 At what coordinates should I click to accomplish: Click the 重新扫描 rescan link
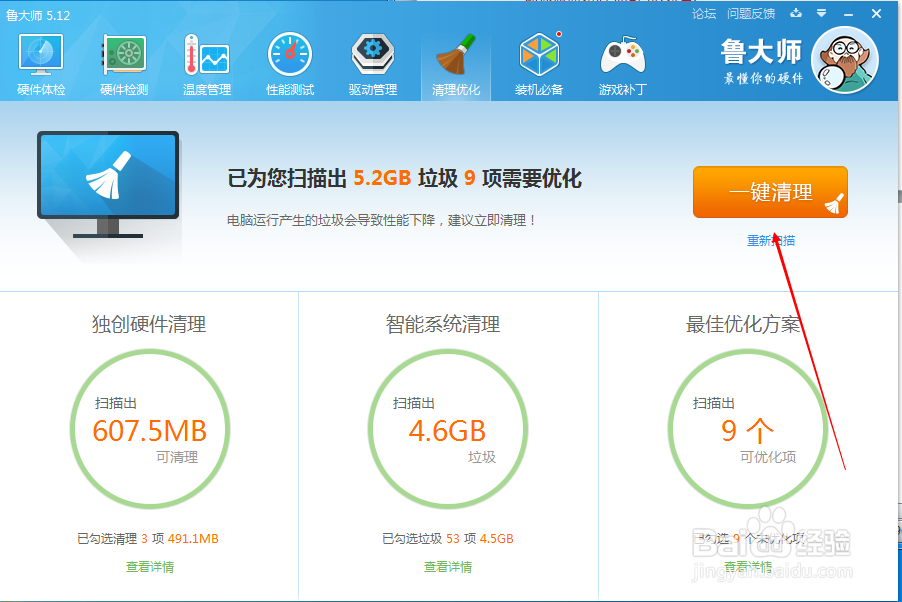click(771, 241)
